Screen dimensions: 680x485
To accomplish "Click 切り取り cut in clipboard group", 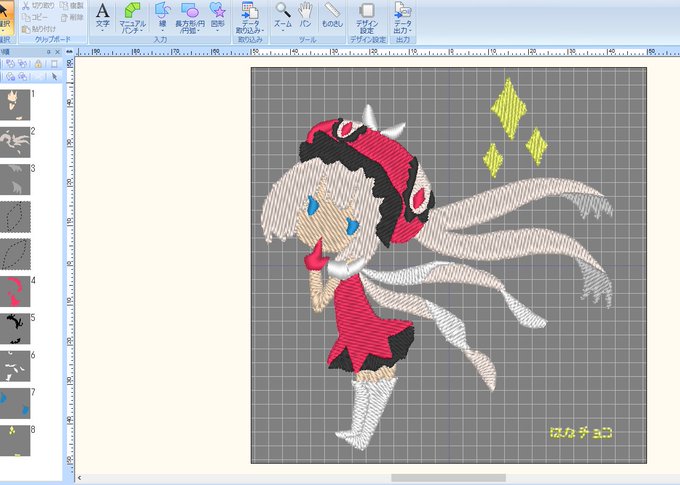I will (38, 6).
